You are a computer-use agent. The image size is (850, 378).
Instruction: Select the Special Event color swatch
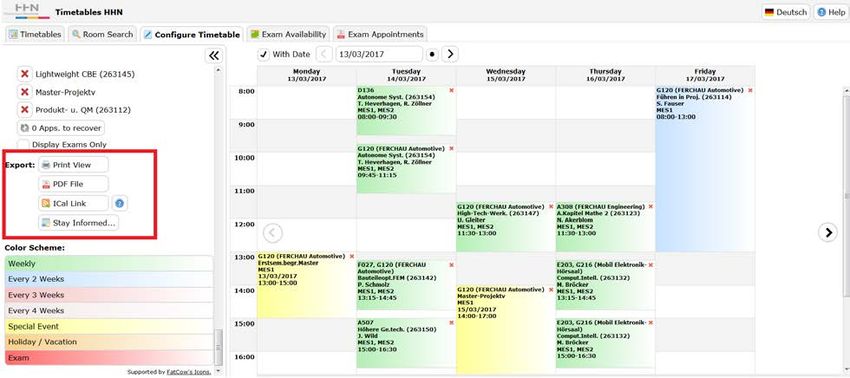point(108,326)
